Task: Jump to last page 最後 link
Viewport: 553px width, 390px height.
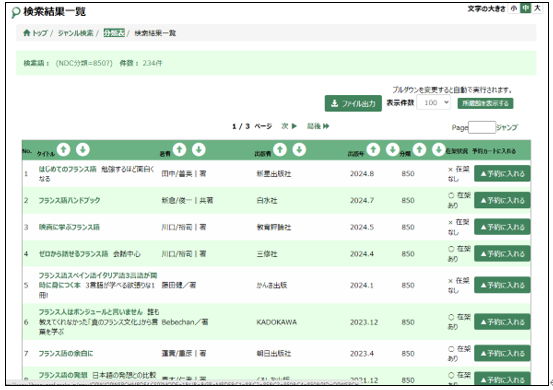Action: pos(318,126)
